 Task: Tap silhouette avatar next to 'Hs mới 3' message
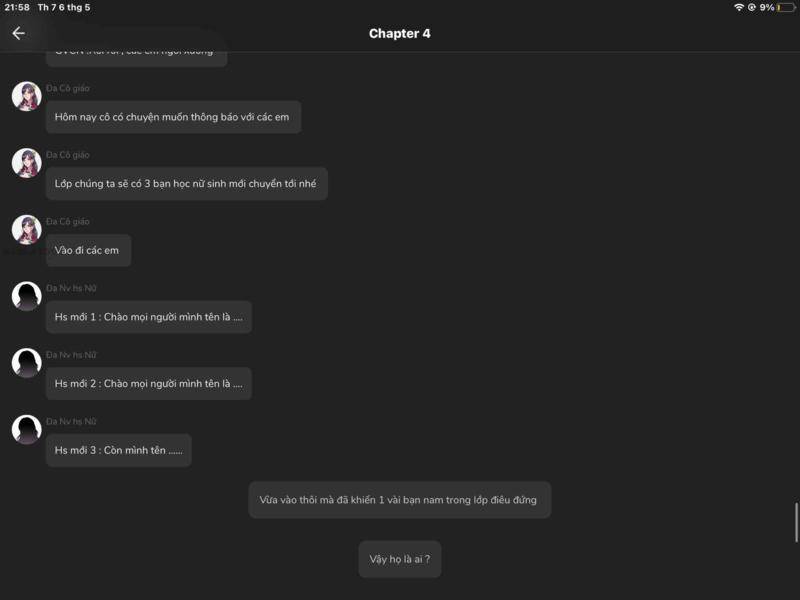coord(27,430)
